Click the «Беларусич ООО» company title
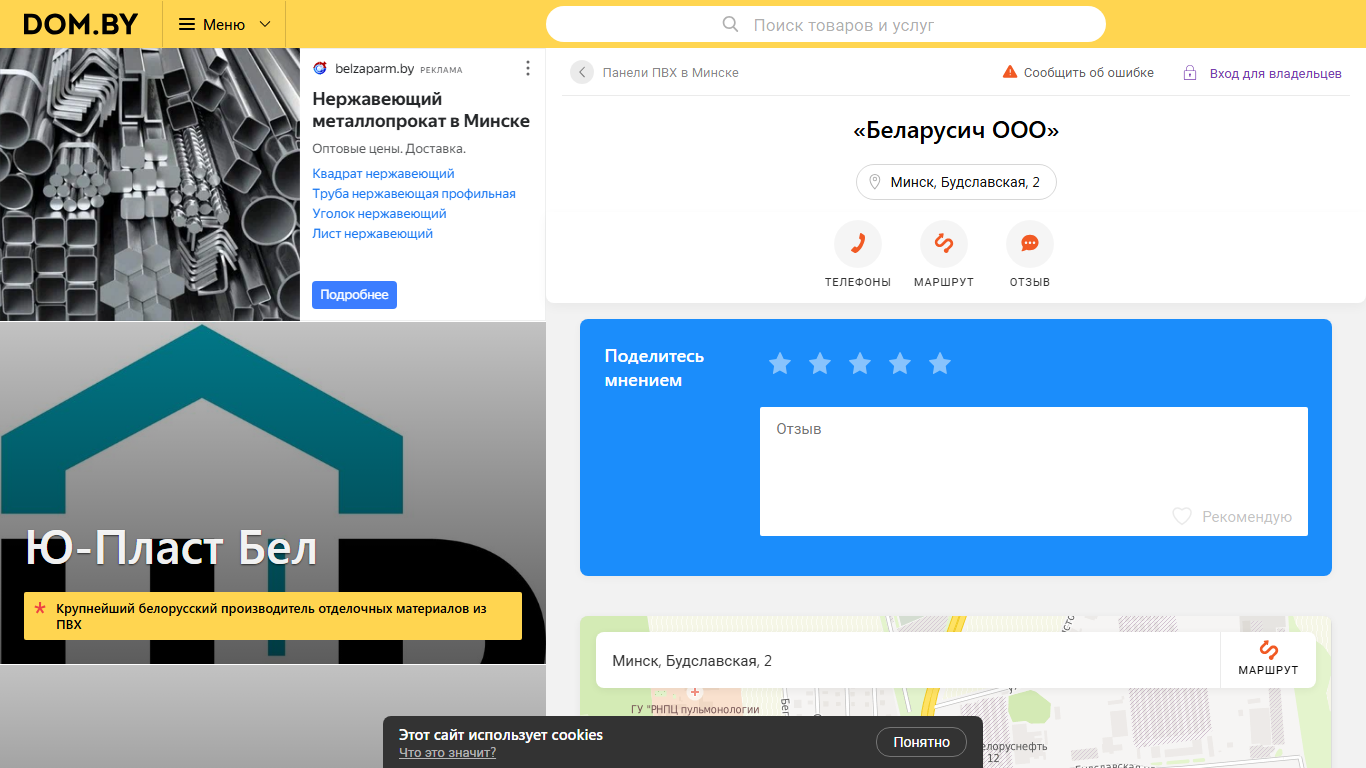 pyautogui.click(x=956, y=131)
